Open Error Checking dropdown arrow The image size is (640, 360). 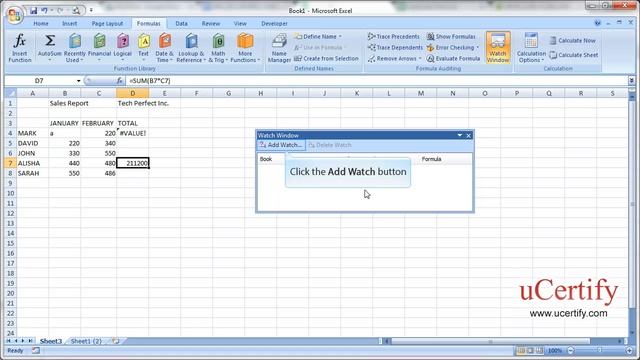click(477, 47)
